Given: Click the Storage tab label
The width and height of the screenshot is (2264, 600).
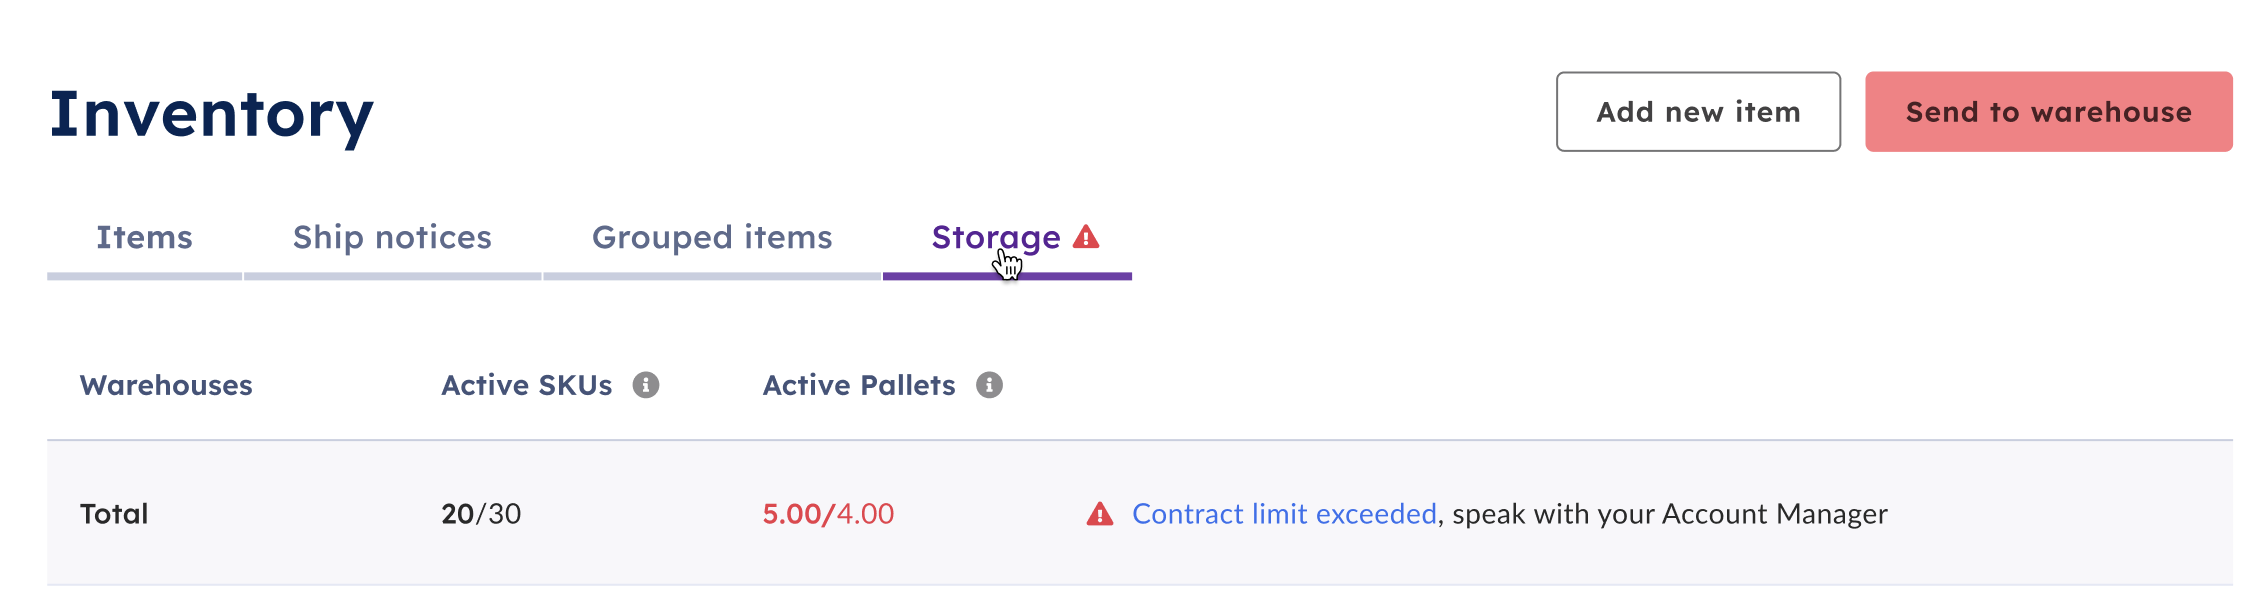Looking at the screenshot, I should click(x=996, y=238).
